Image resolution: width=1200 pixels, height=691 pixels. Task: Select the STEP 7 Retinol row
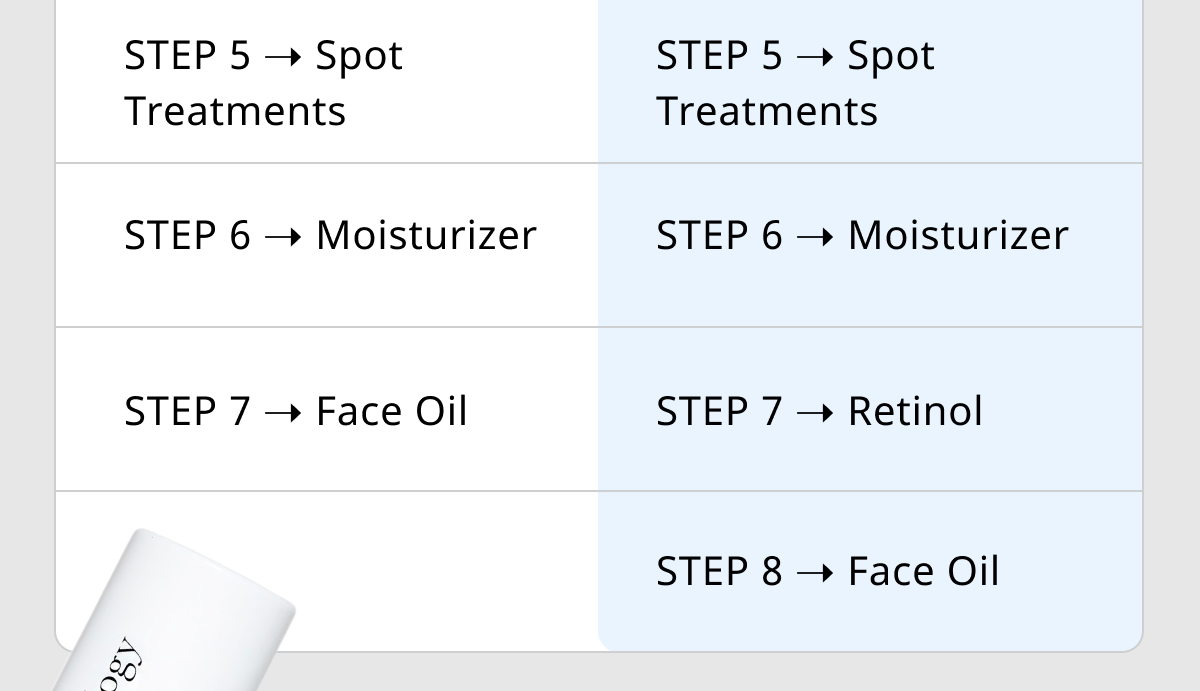[870, 409]
